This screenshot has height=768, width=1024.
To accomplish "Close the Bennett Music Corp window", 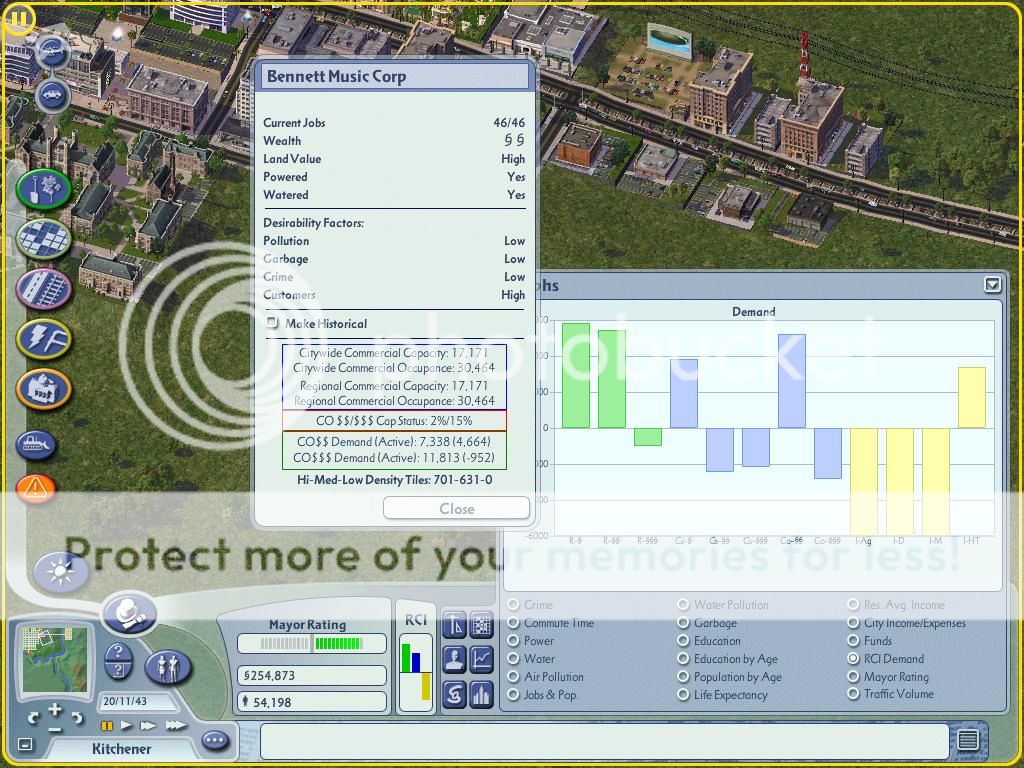I will click(x=456, y=508).
